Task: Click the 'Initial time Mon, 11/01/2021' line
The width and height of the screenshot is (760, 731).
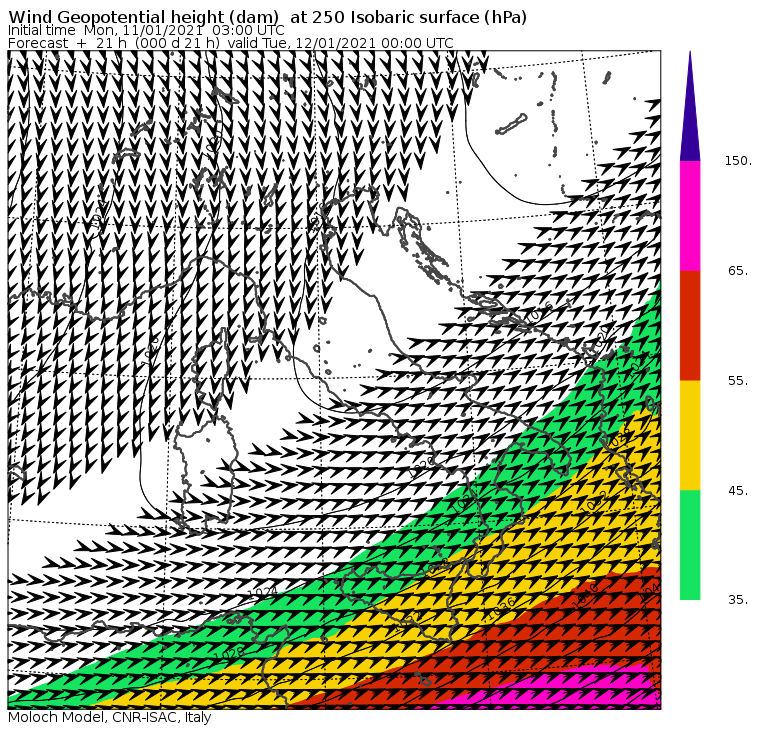Action: pyautogui.click(x=146, y=30)
